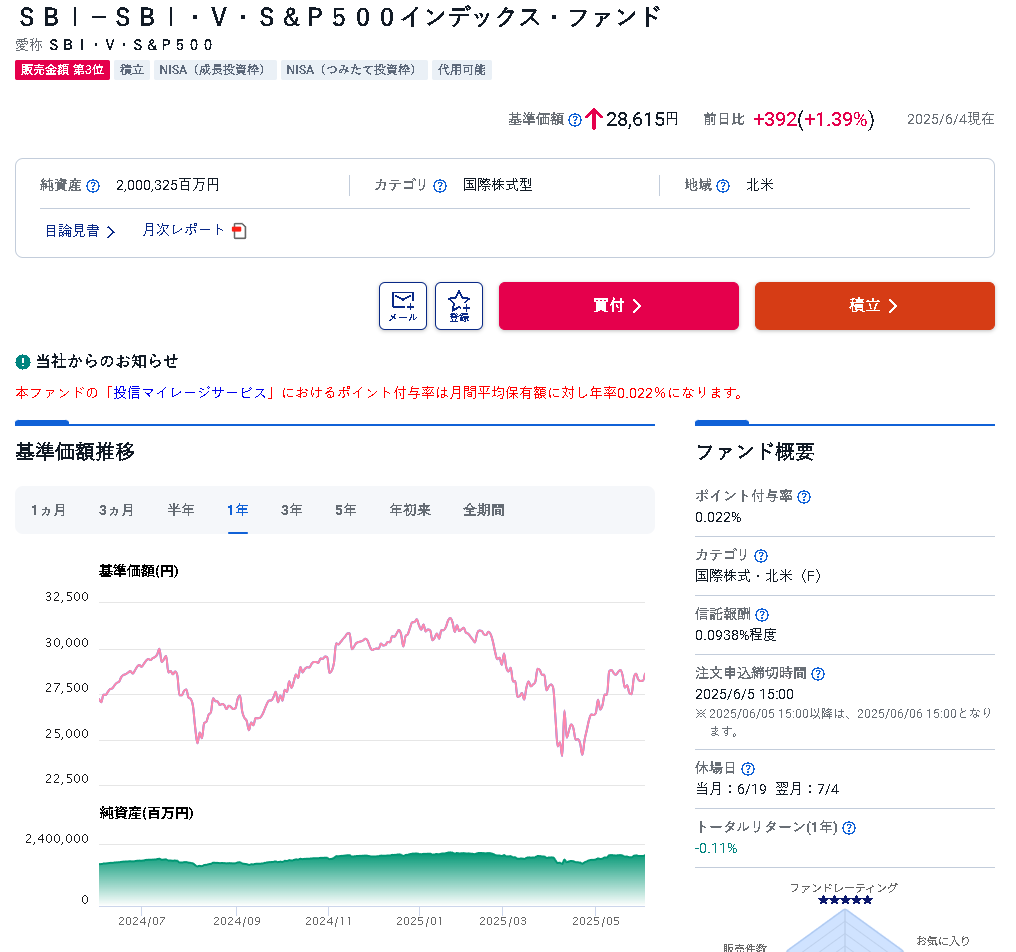Viewport: 1016px width, 952px height.
Task: Click the 2,000,325百万円 net assets value
Action: point(167,185)
